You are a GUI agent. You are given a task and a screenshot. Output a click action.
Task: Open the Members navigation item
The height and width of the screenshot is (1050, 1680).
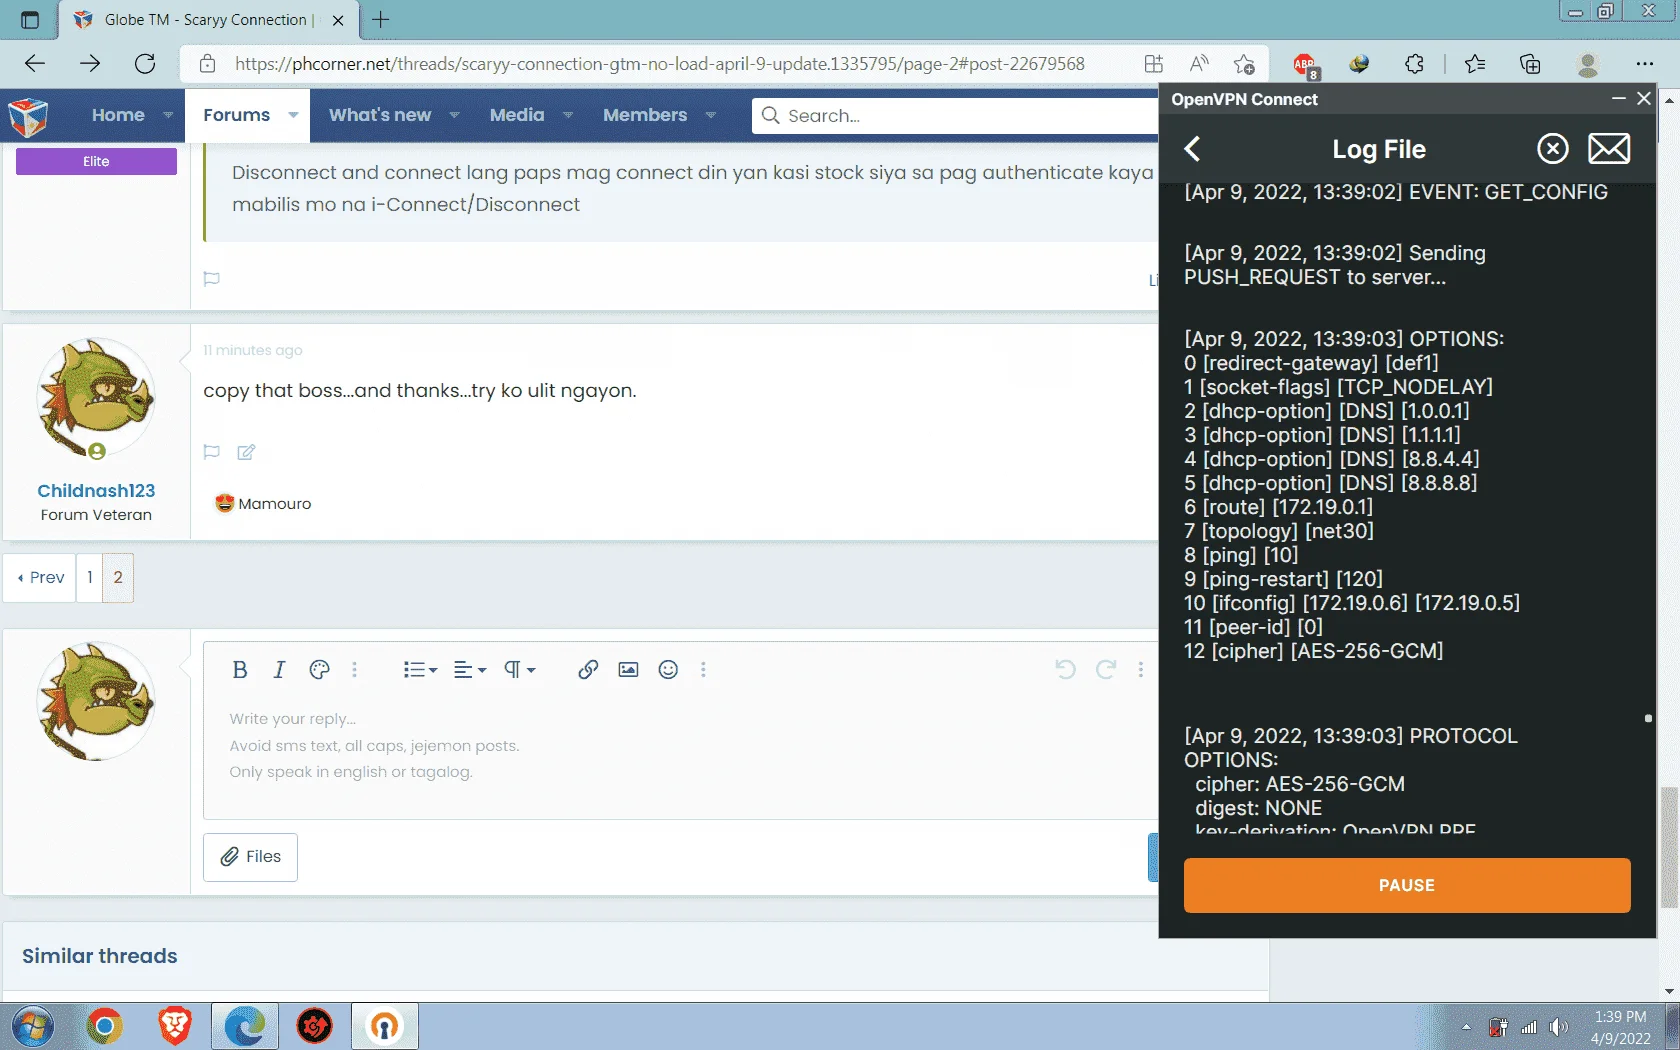click(645, 115)
